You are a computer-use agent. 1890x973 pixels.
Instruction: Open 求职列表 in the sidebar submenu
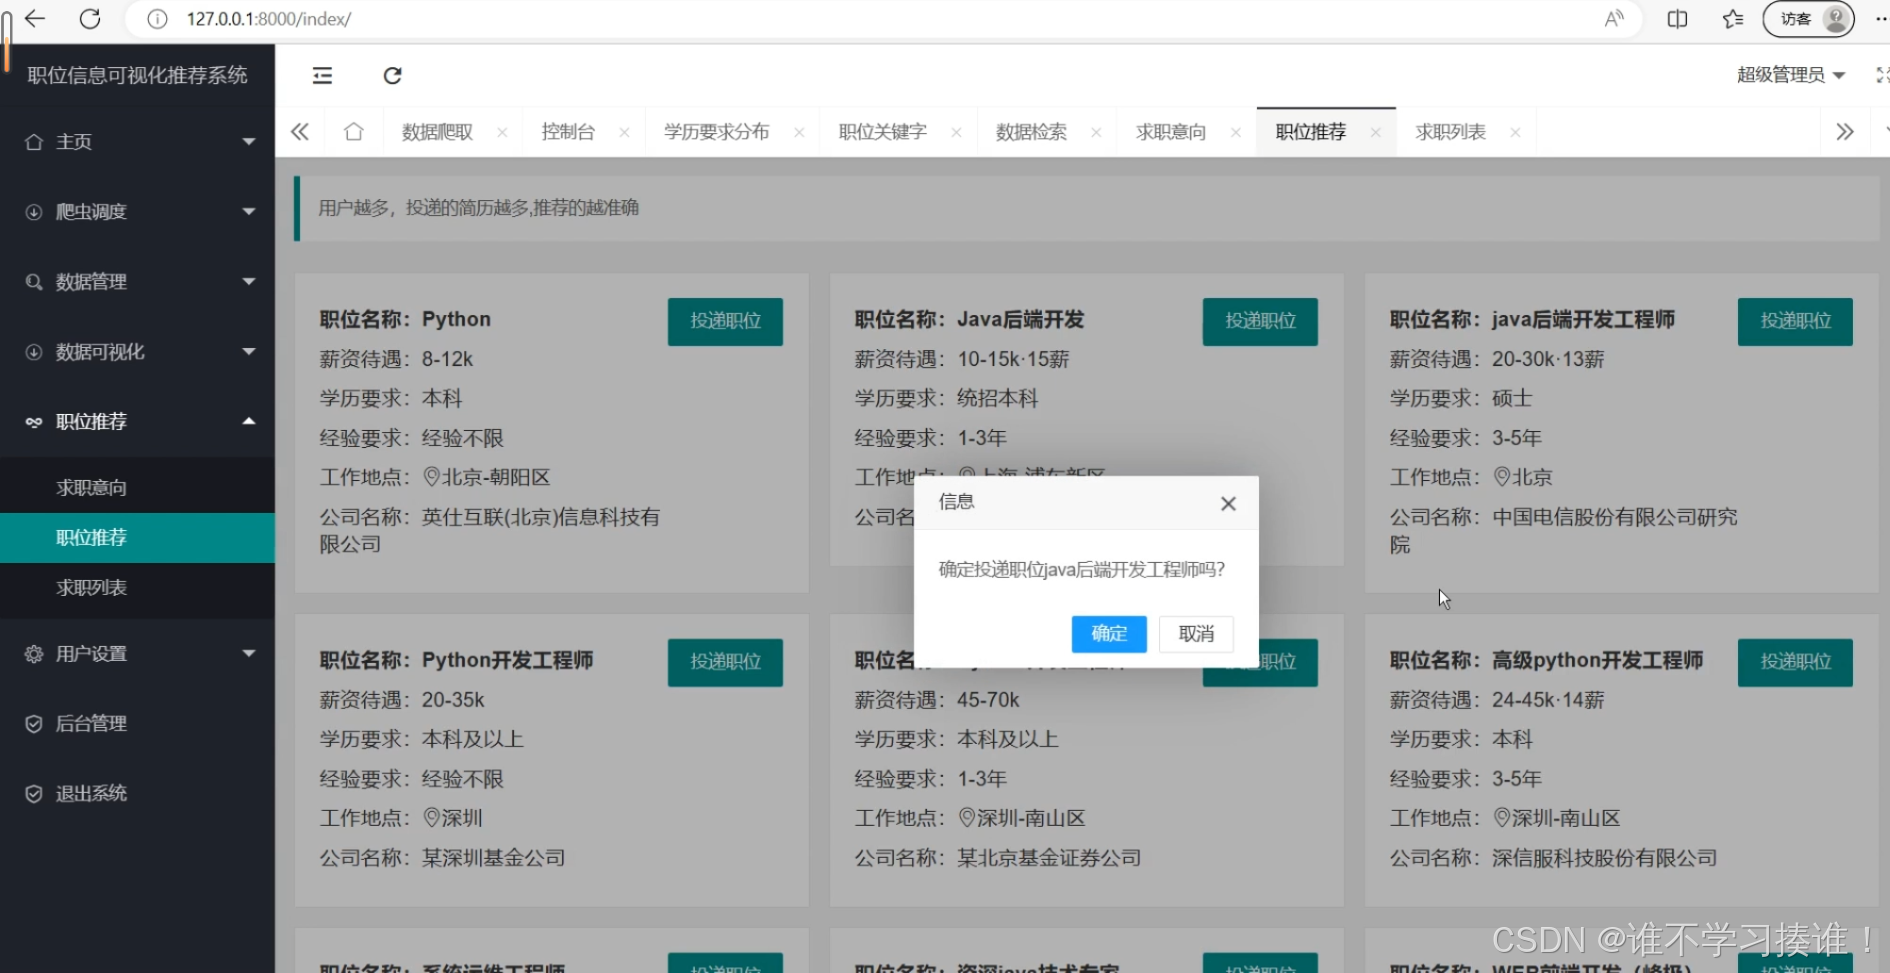(137, 588)
